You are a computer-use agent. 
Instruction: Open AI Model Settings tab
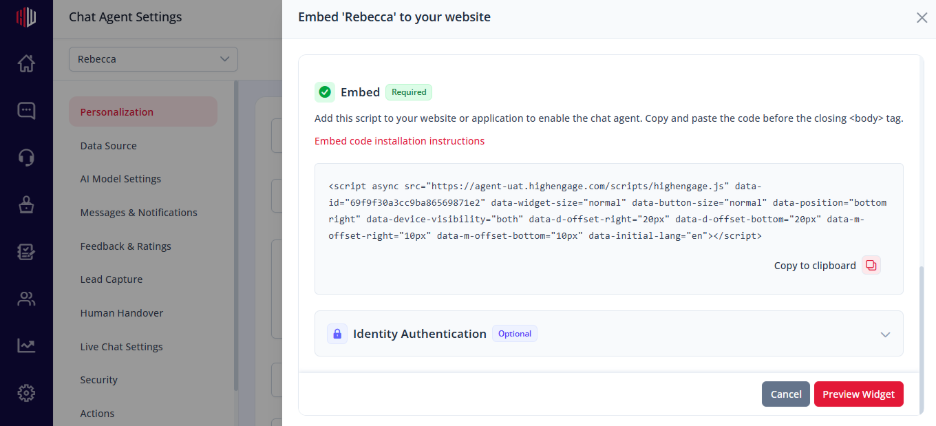tap(121, 179)
